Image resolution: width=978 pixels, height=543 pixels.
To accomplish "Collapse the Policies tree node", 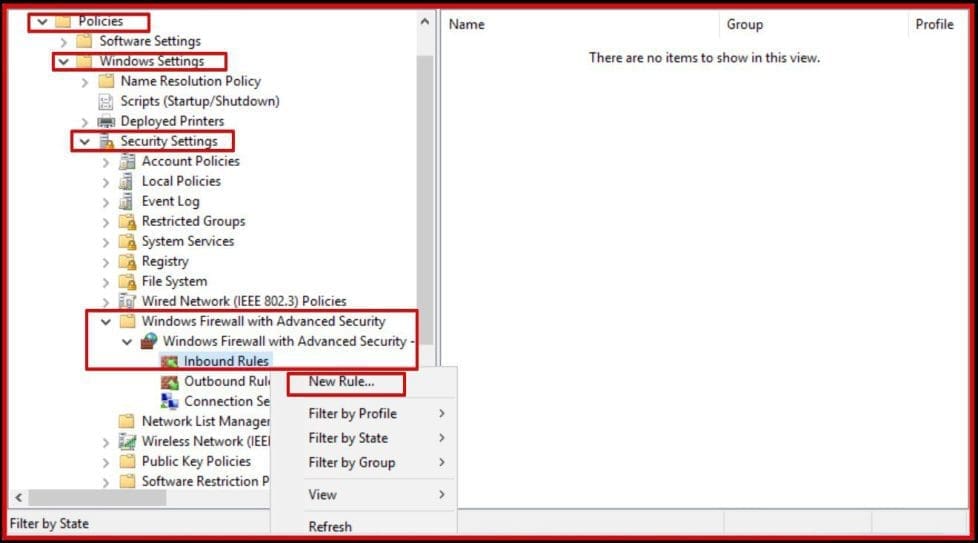I will tap(42, 21).
